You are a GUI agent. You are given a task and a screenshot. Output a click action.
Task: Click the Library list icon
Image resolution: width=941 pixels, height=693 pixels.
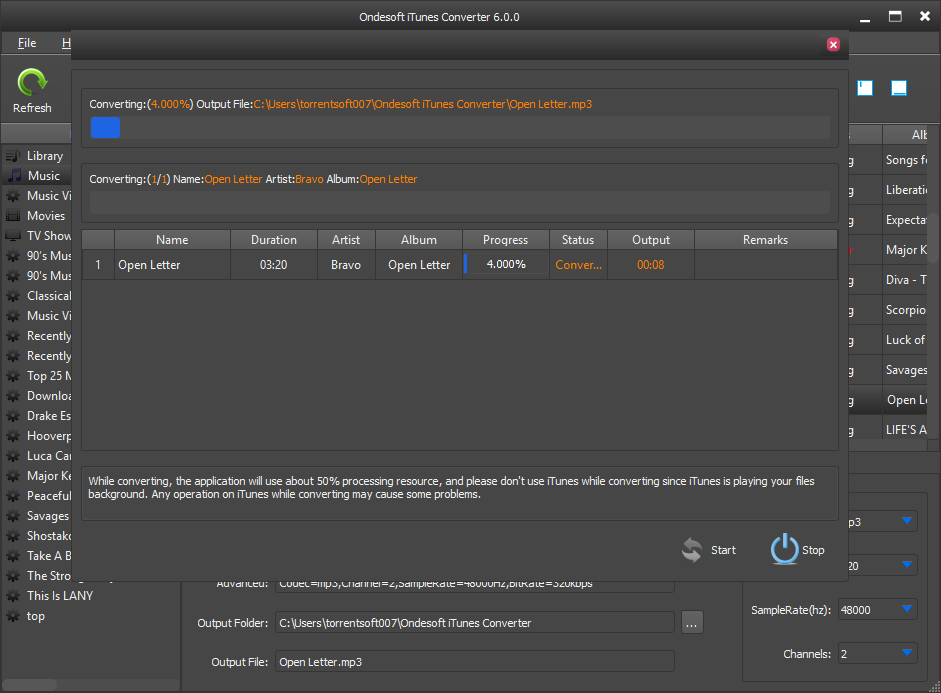point(13,156)
